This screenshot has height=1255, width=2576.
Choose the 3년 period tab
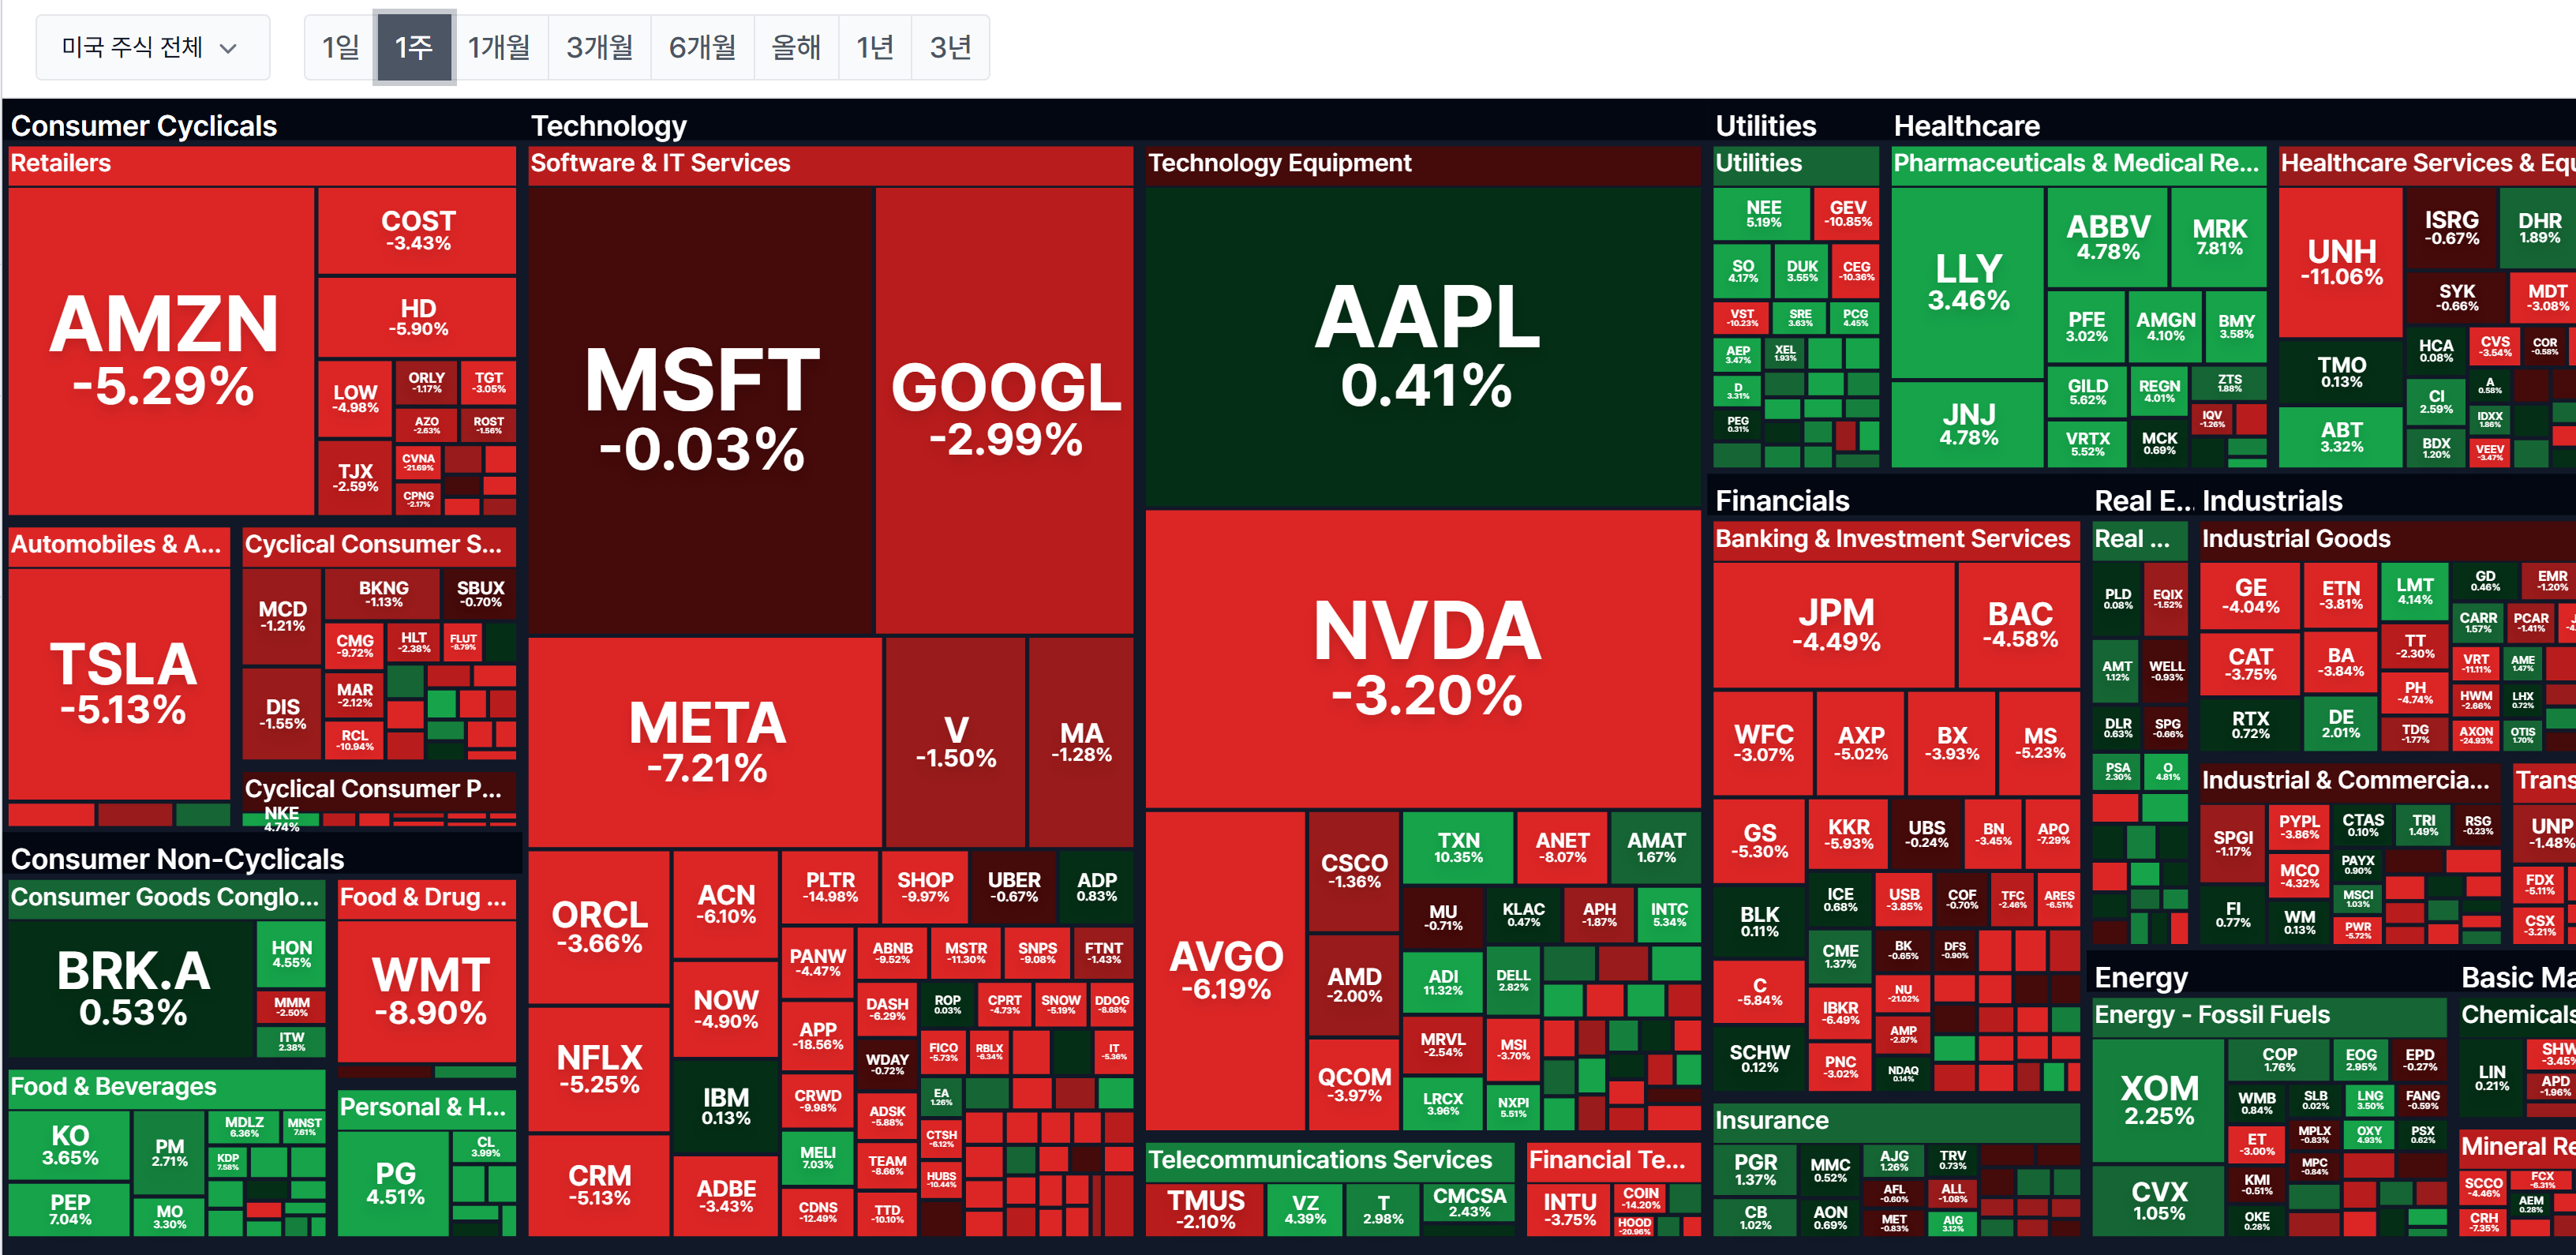pos(949,47)
